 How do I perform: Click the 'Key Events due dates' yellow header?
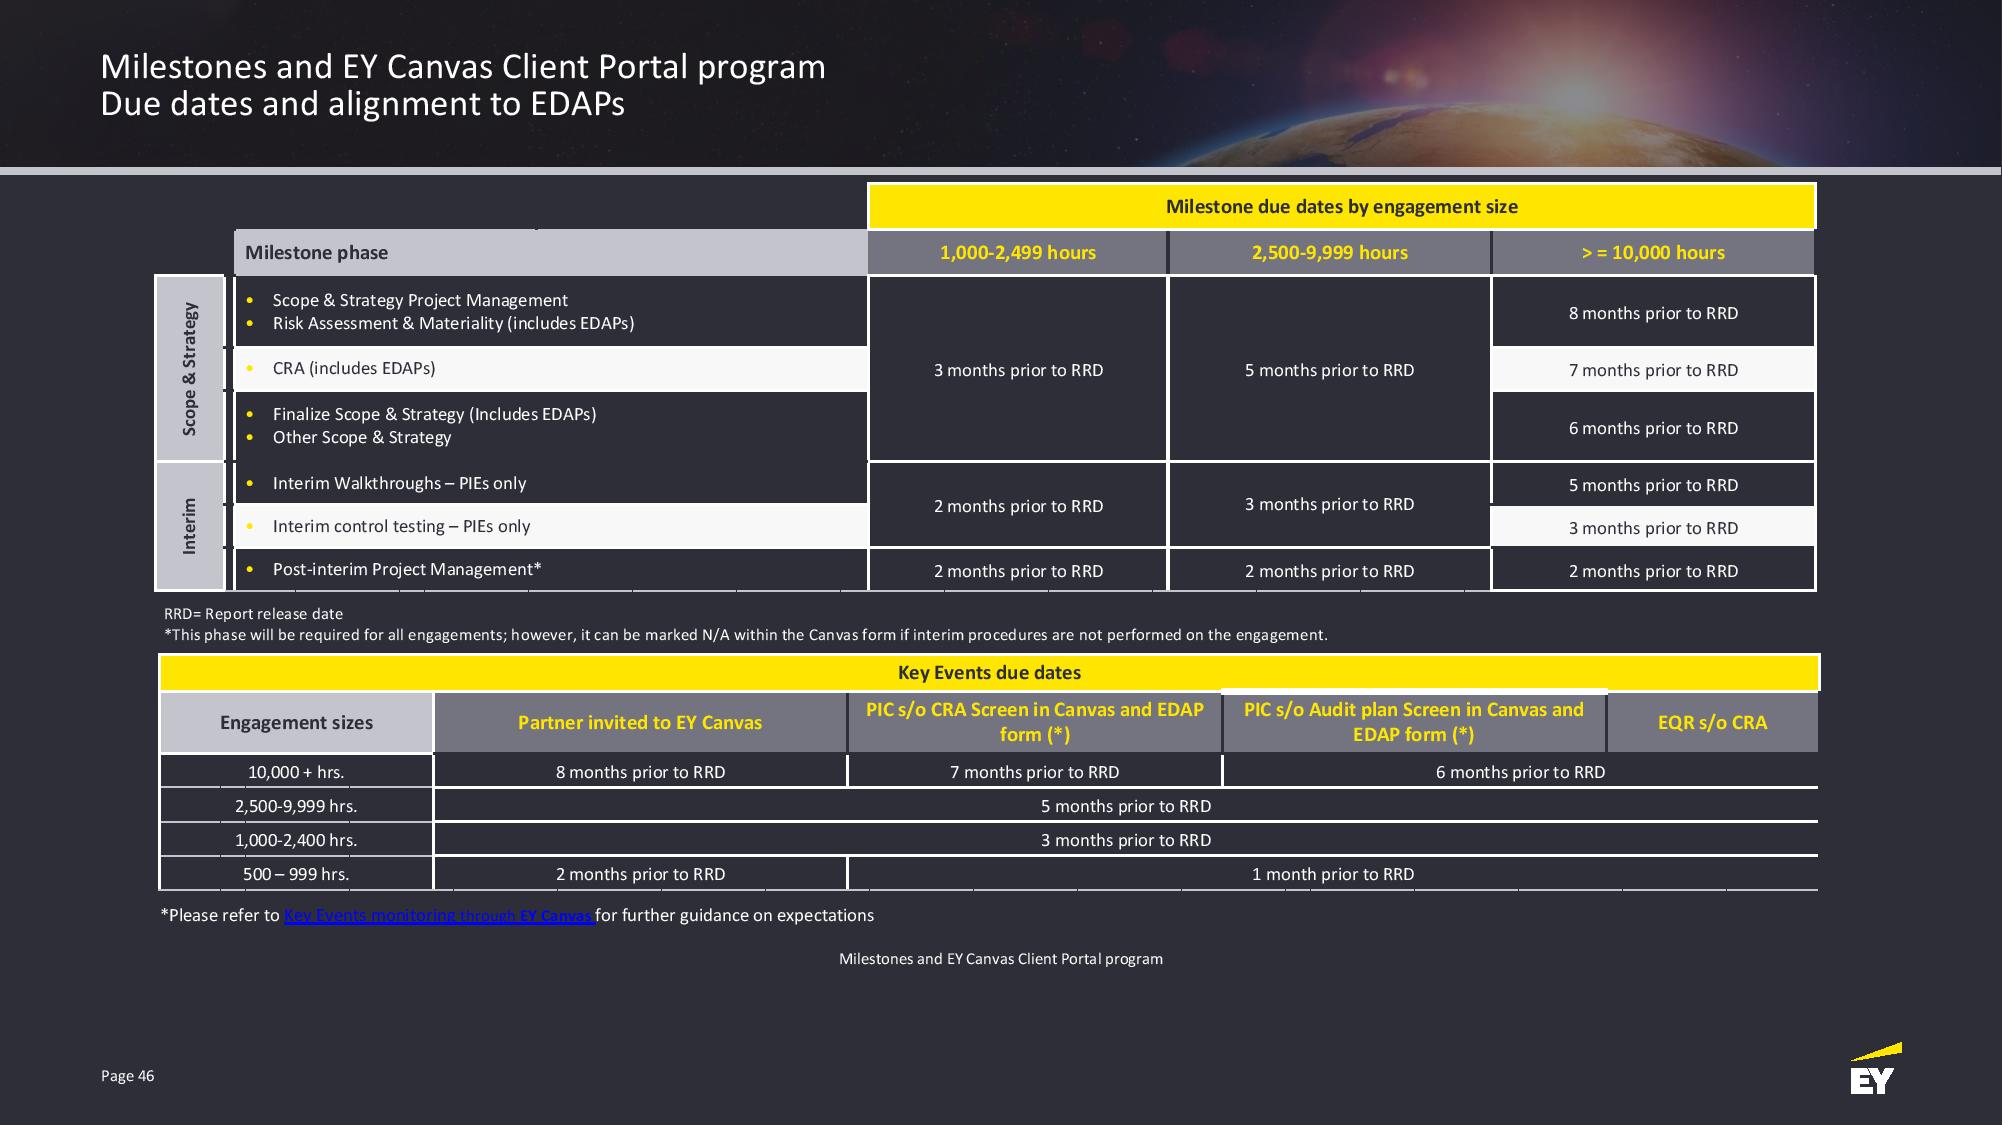tap(989, 673)
